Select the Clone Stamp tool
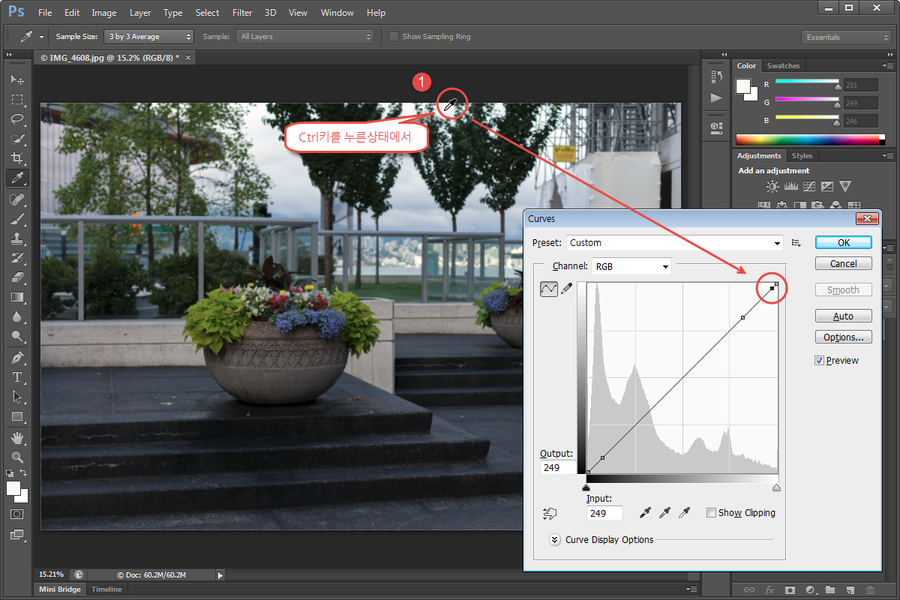The height and width of the screenshot is (600, 900). point(17,238)
